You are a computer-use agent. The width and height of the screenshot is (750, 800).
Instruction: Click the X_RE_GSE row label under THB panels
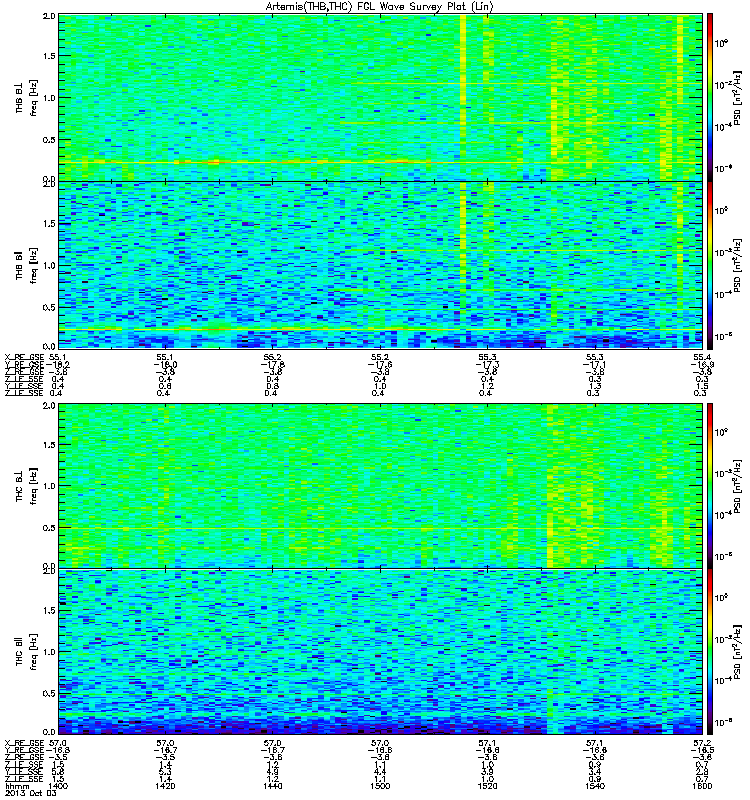24,357
